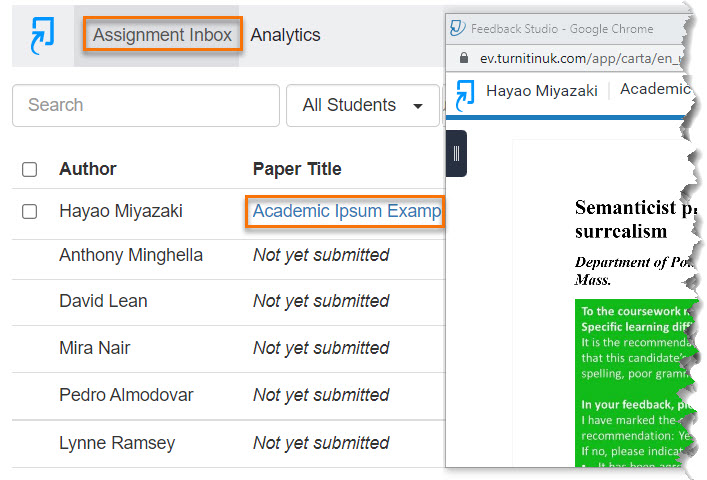Click the Chrome icon in Feedback Studio title bar
Image resolution: width=707 pixels, height=480 pixels.
point(457,29)
